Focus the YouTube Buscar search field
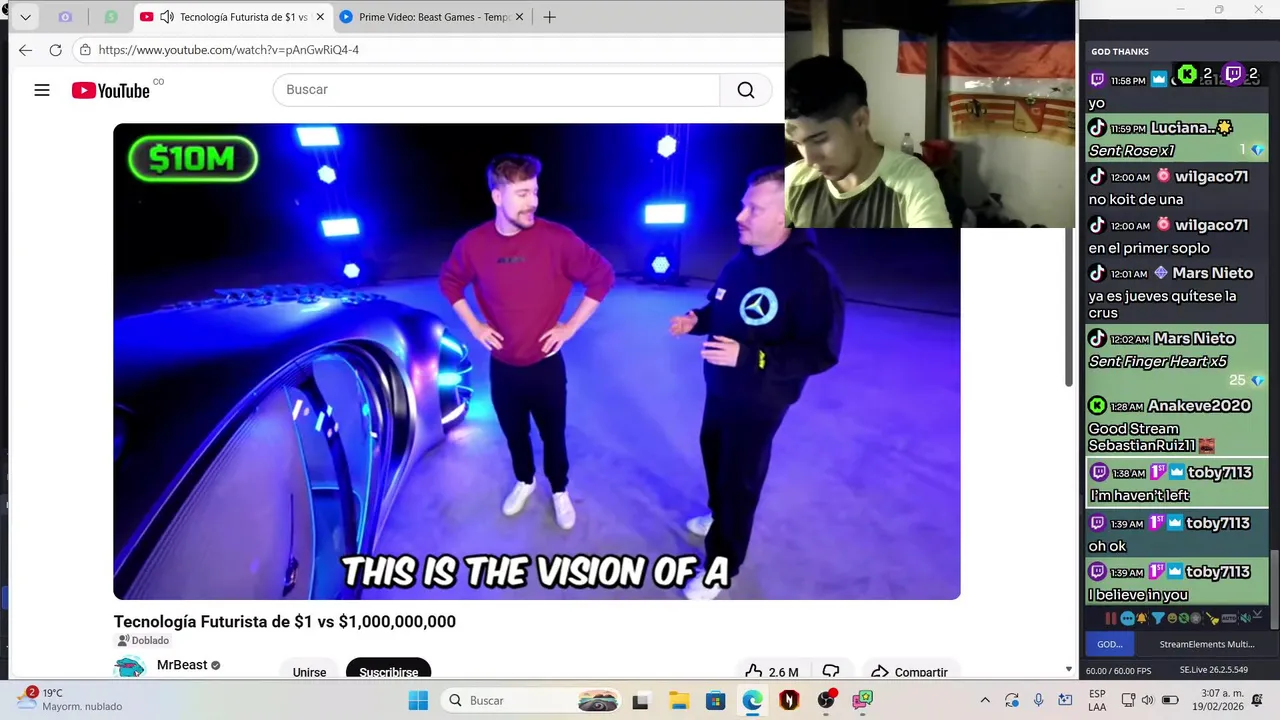Screen dimensions: 1280x720 [x=496, y=90]
